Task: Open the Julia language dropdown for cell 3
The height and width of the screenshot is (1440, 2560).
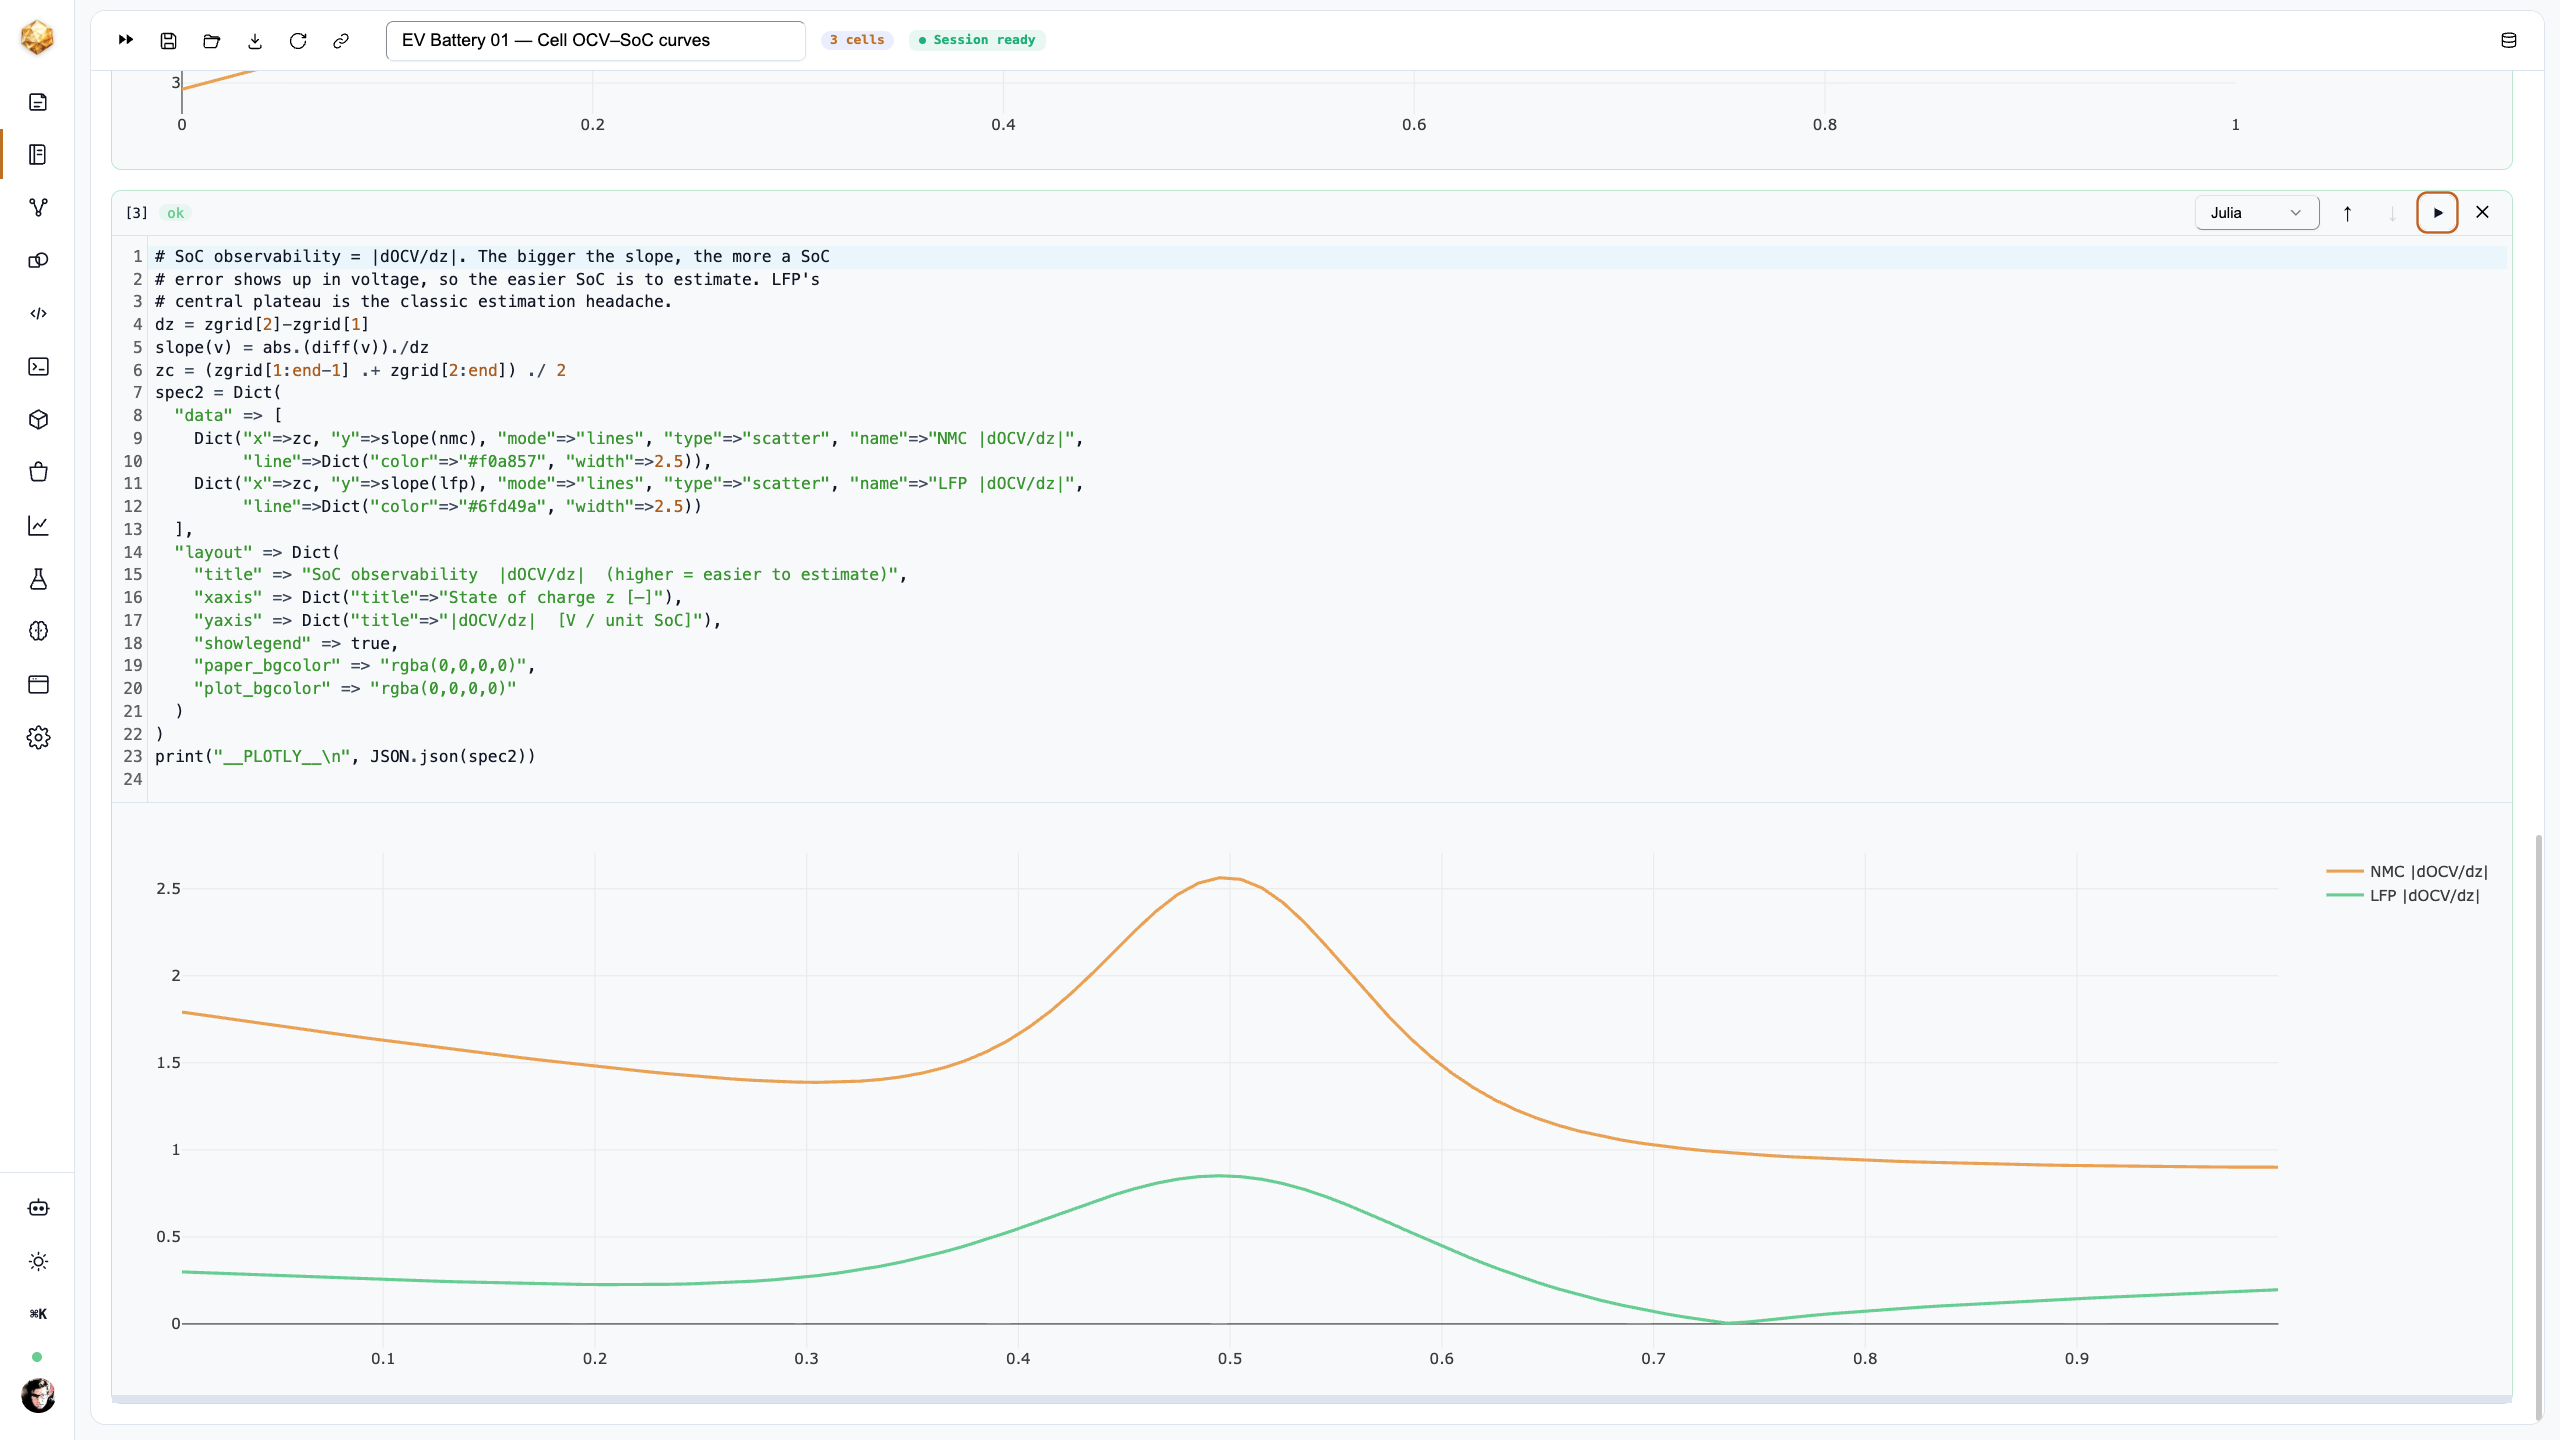Action: click(2257, 213)
